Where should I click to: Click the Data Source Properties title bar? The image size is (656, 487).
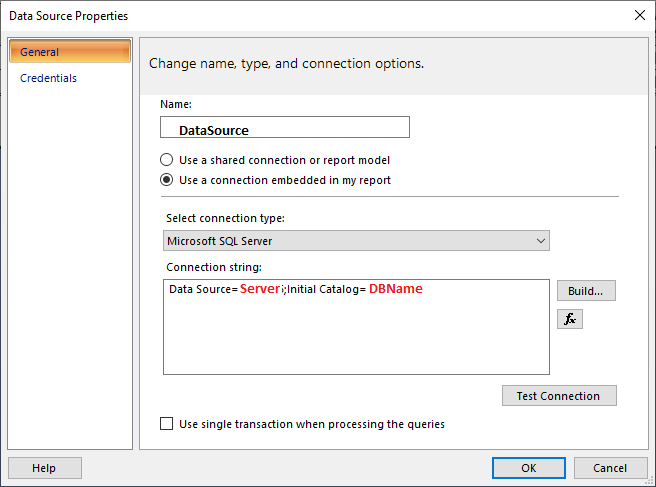pyautogui.click(x=300, y=15)
